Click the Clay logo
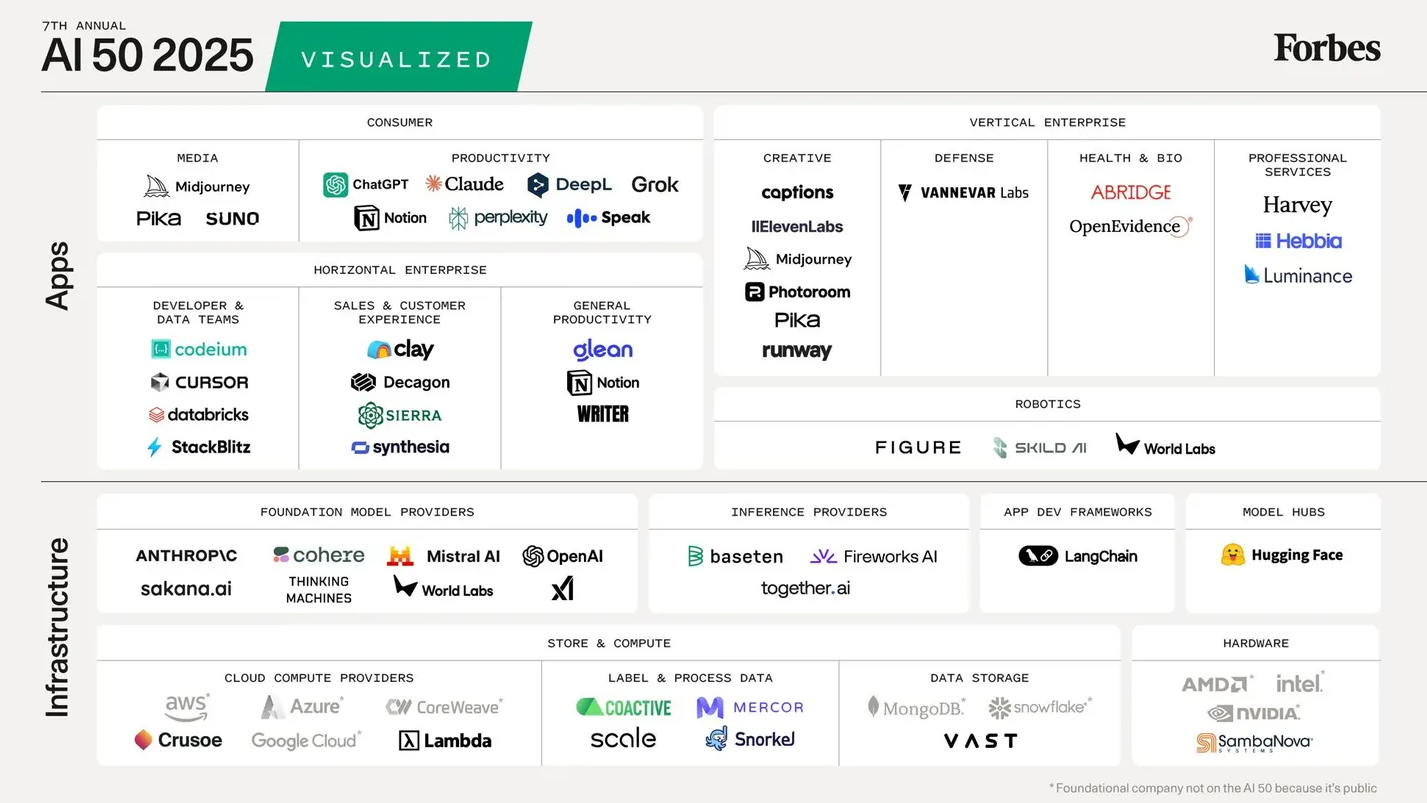 [x=400, y=349]
